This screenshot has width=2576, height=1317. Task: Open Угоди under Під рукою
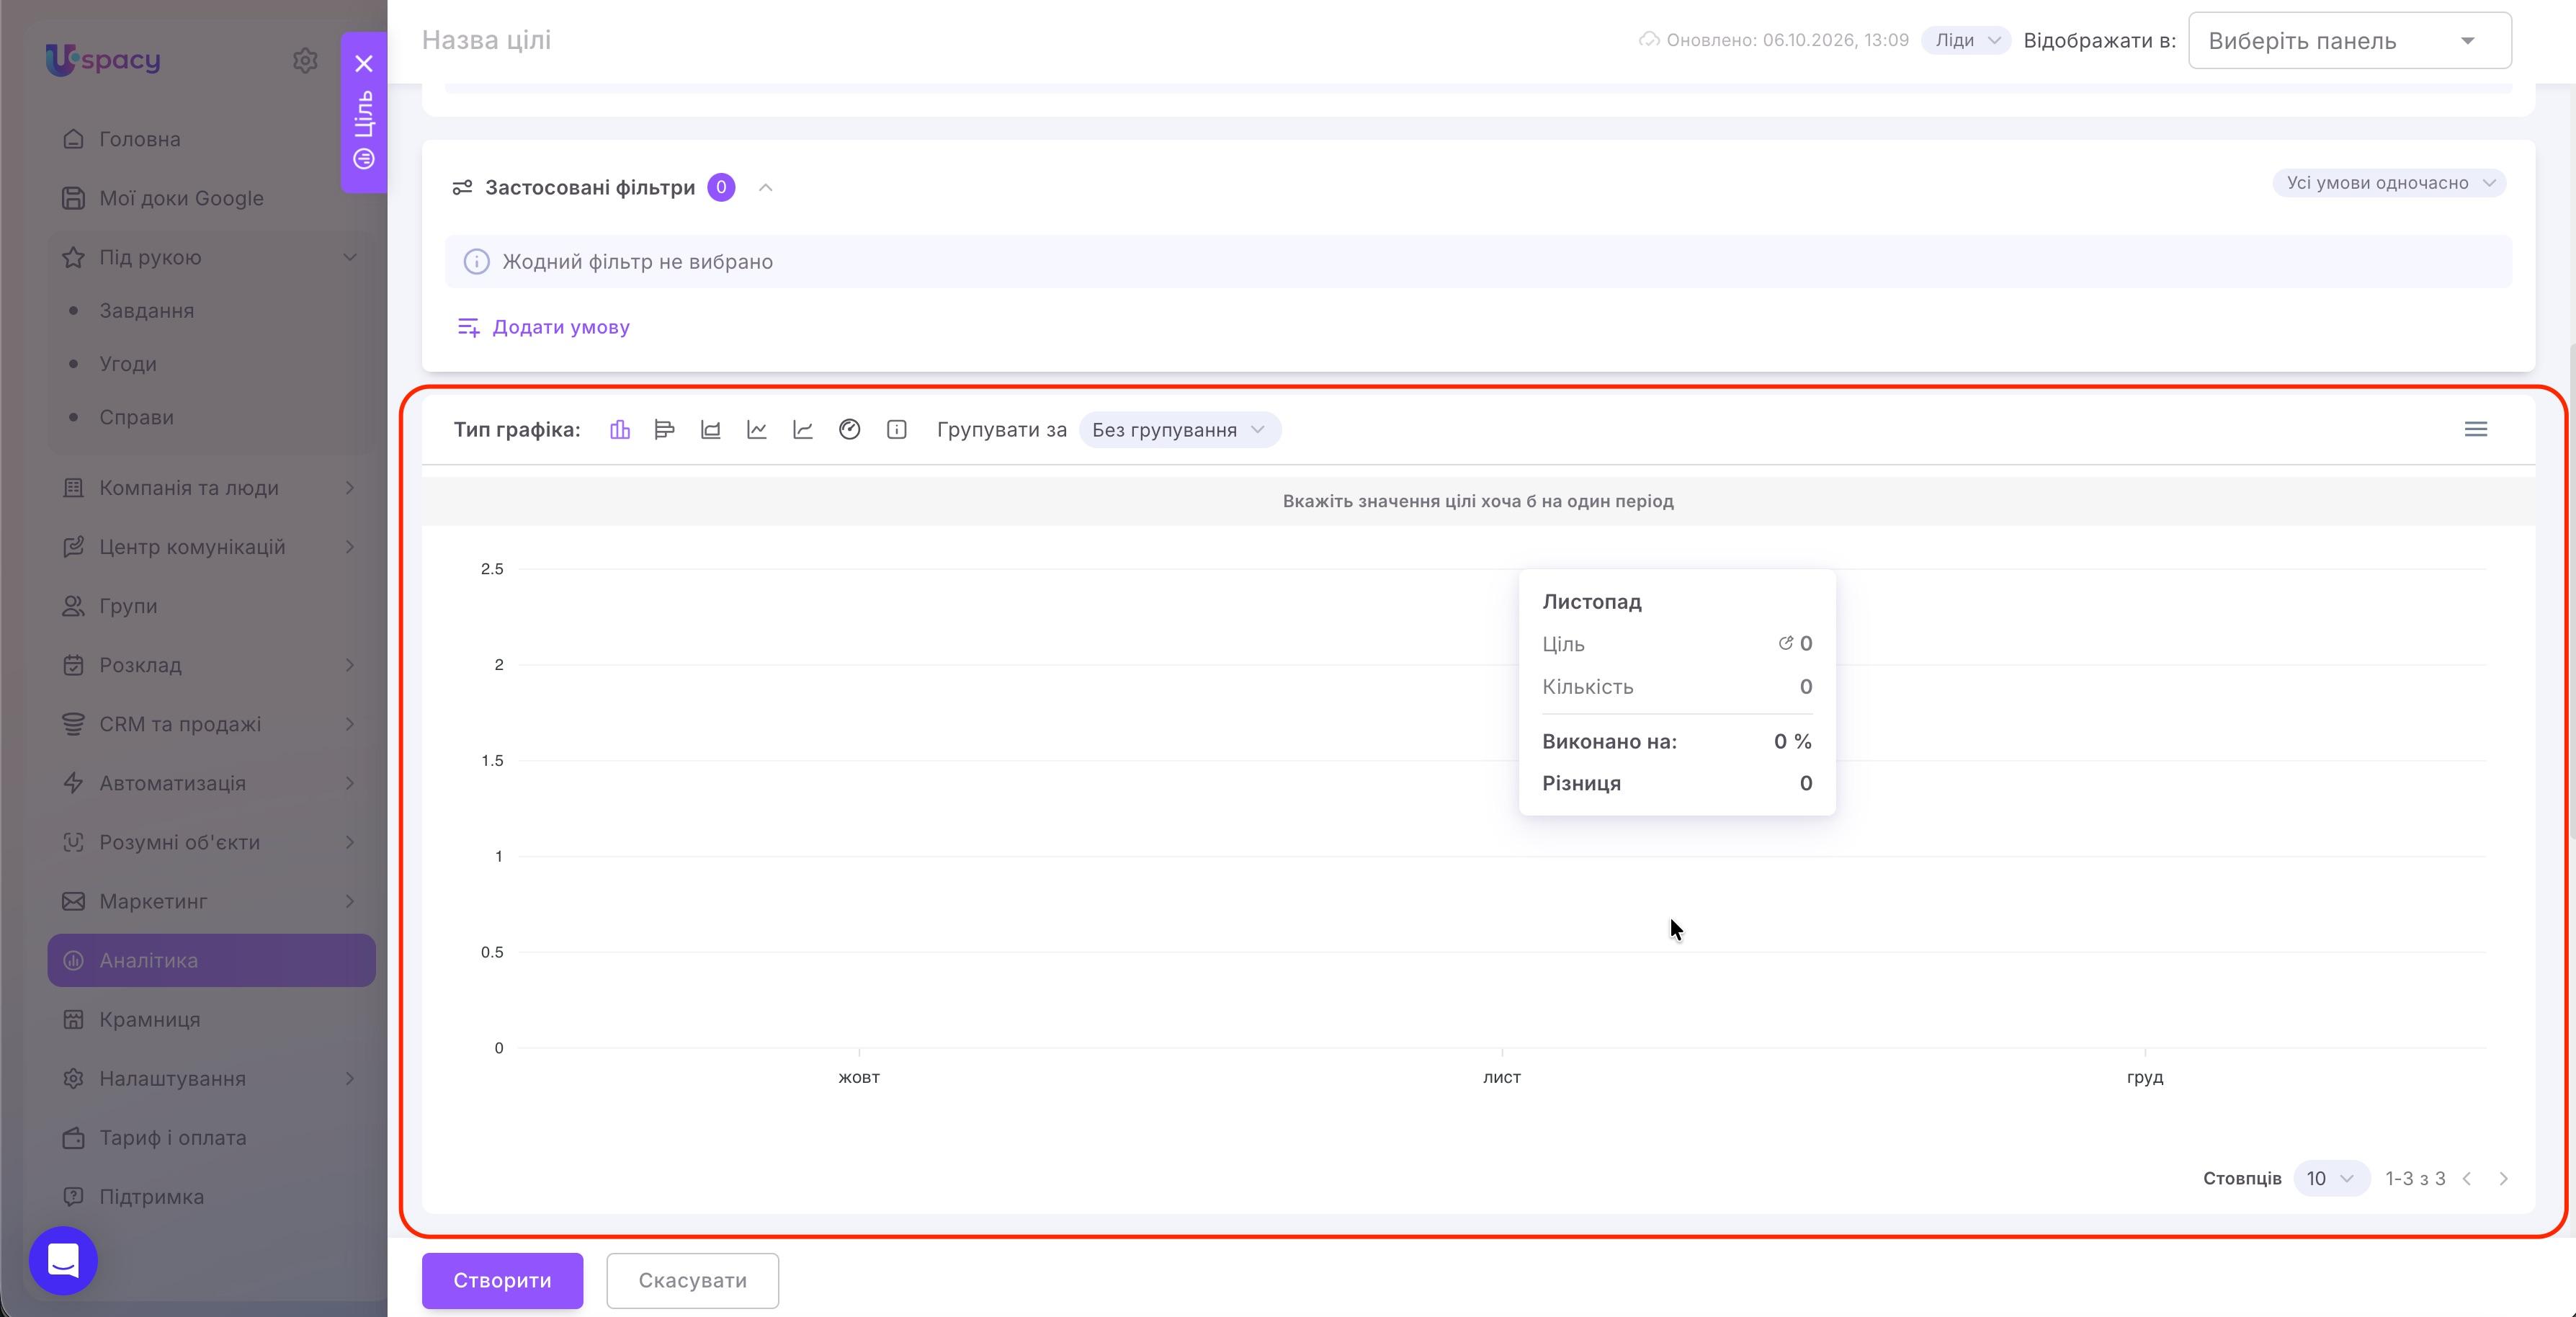[128, 364]
